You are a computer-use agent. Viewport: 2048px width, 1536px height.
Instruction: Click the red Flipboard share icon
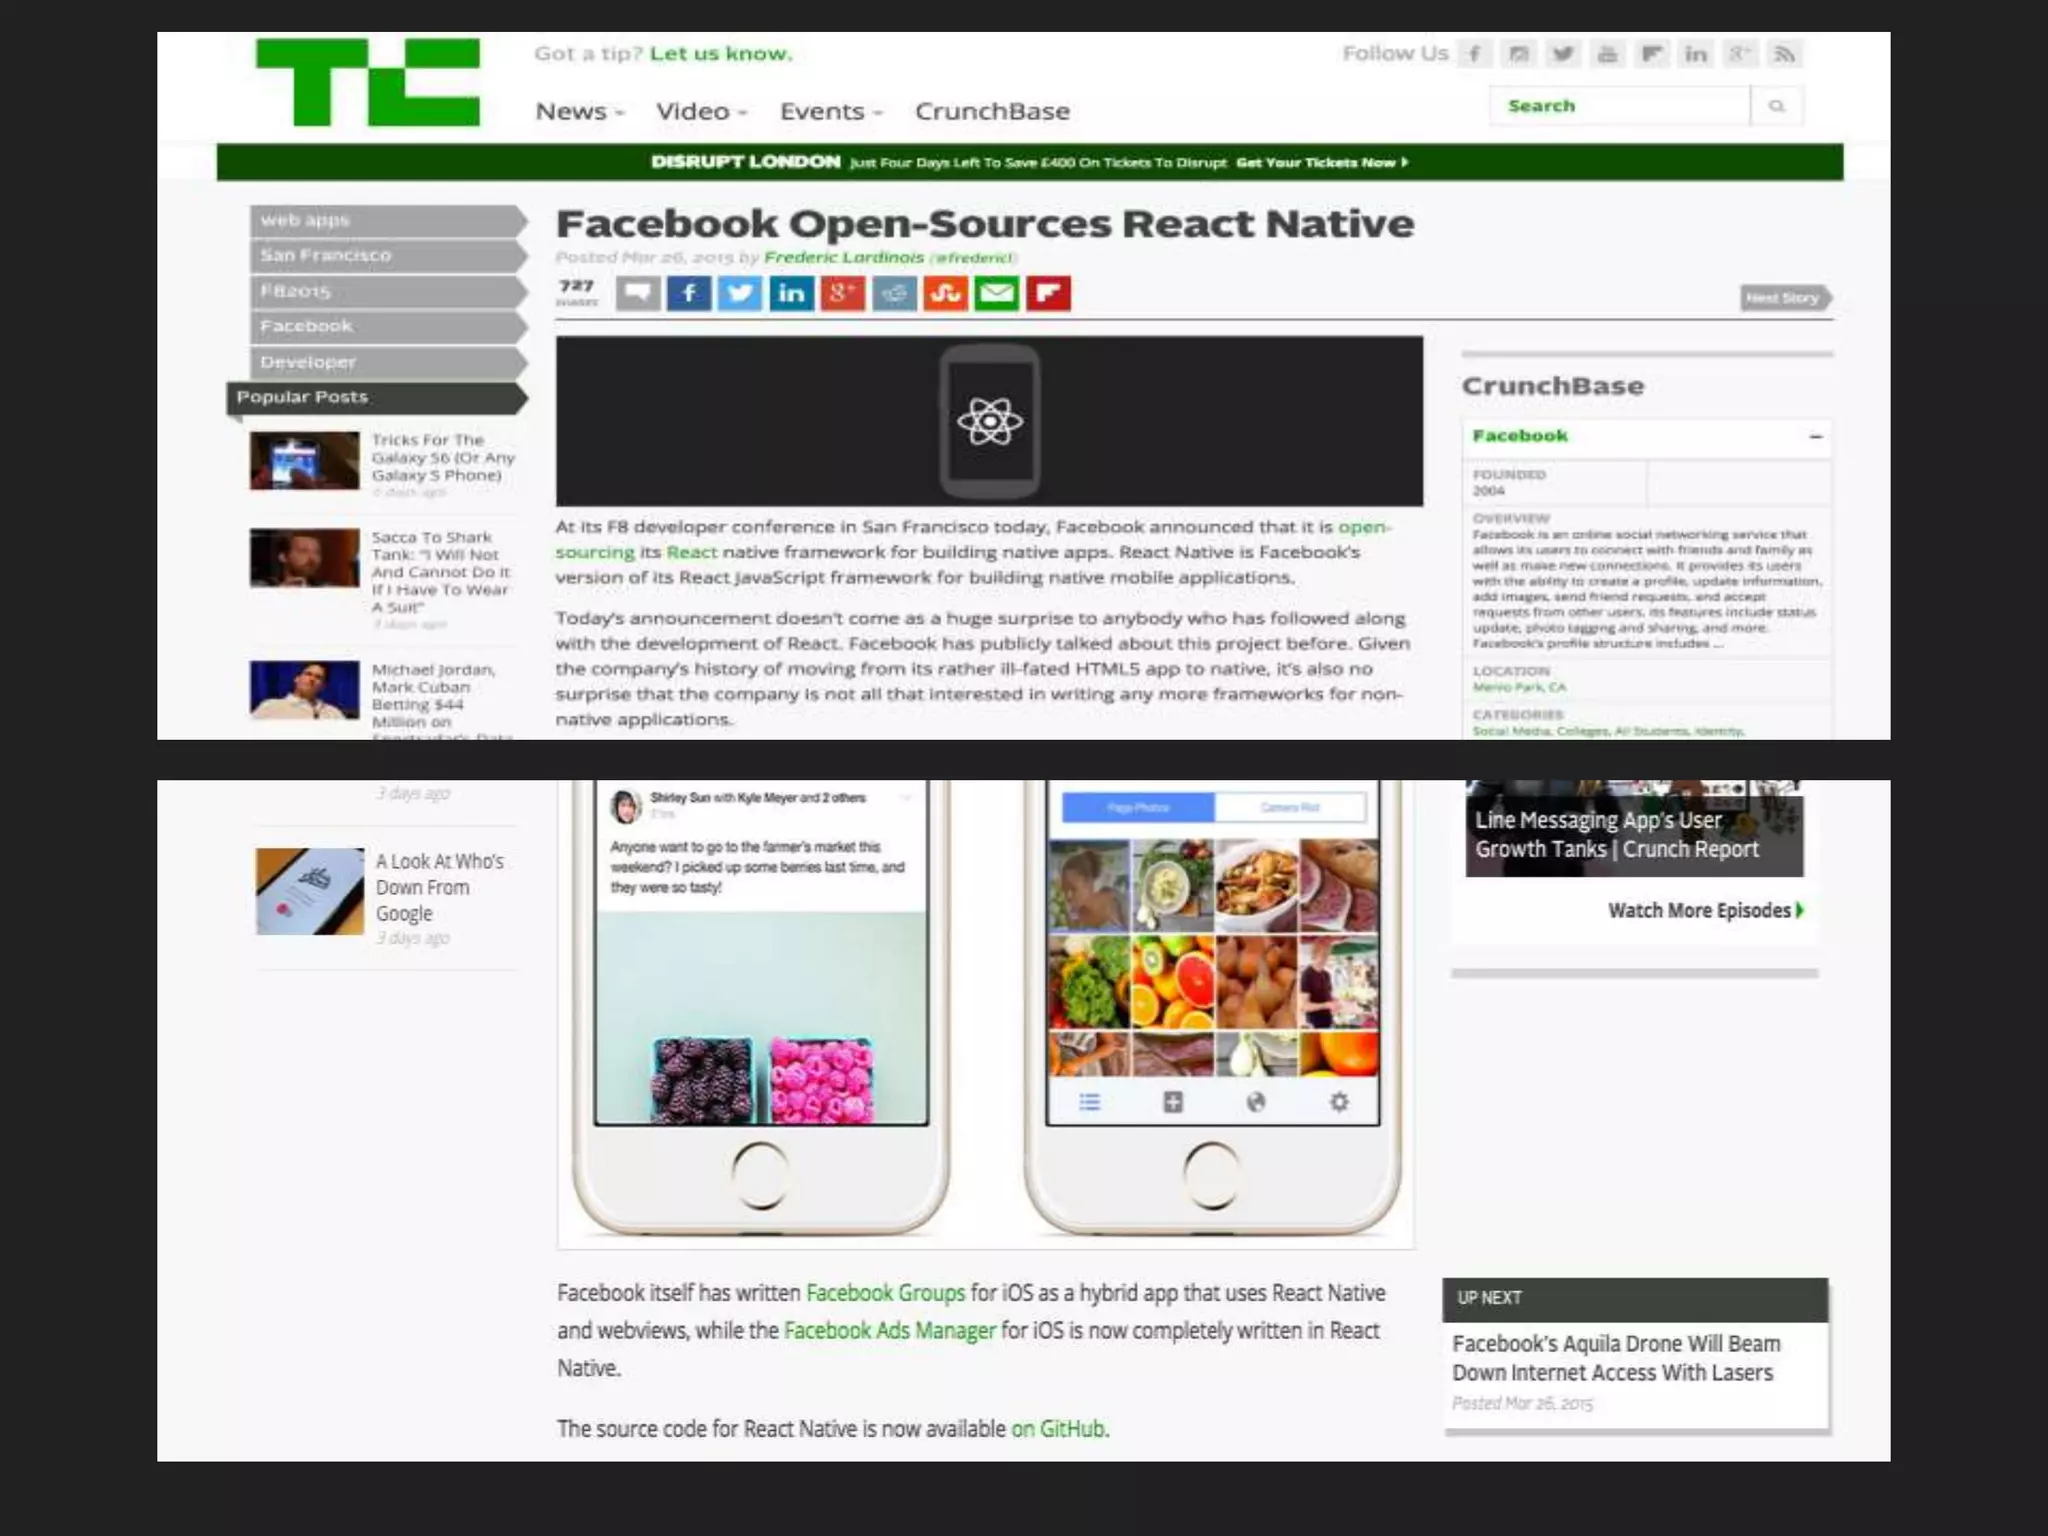point(1048,293)
